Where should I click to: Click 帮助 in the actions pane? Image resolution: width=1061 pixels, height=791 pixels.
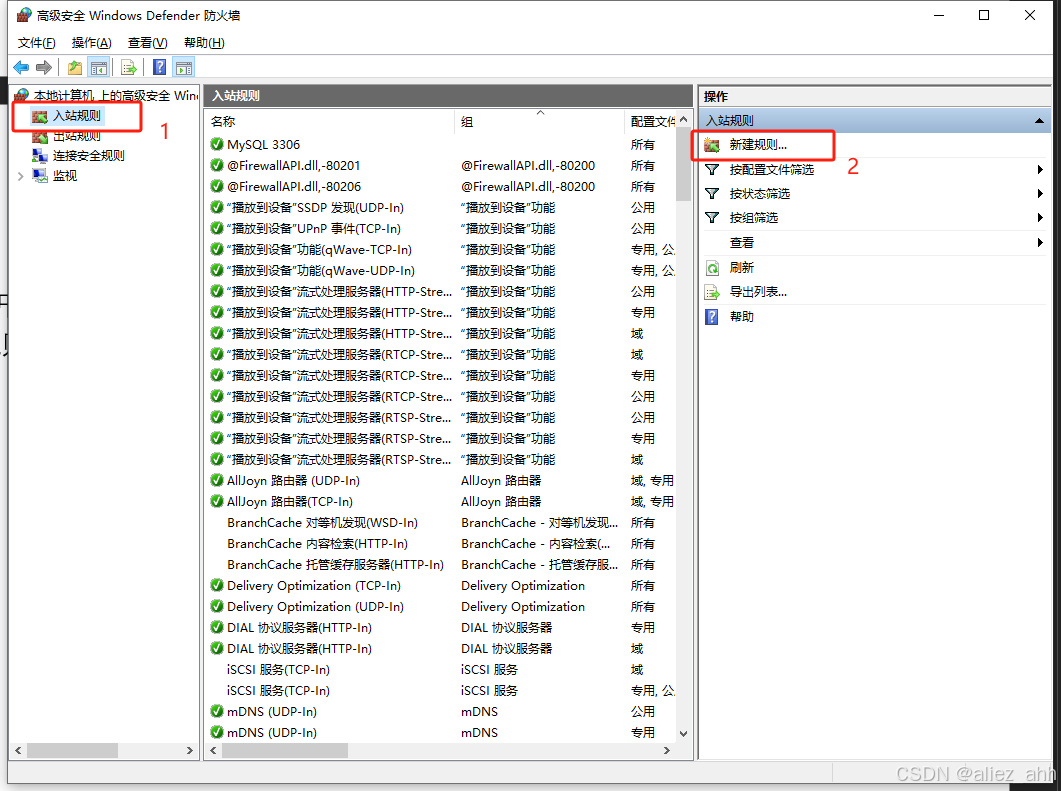[742, 317]
